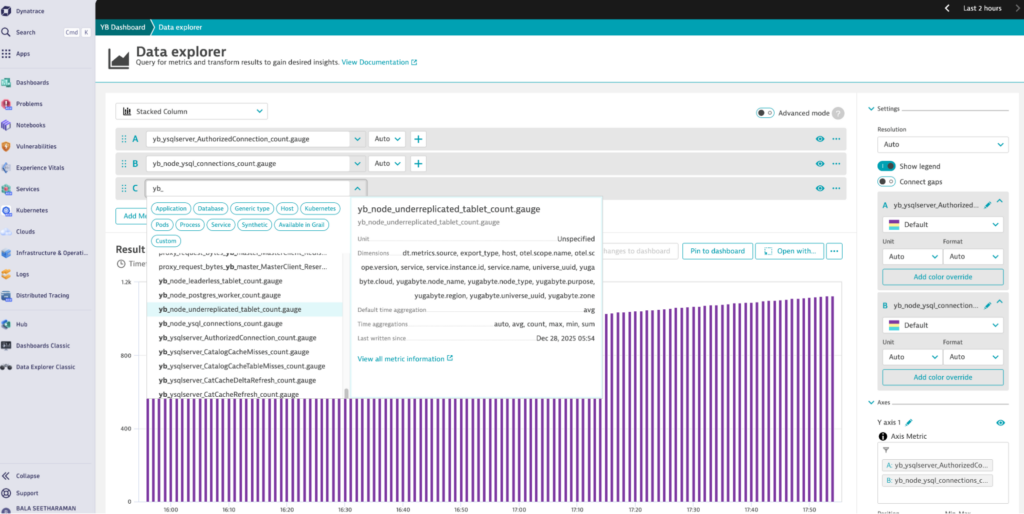
Task: Open series B Default color dropdown
Action: 942,325
